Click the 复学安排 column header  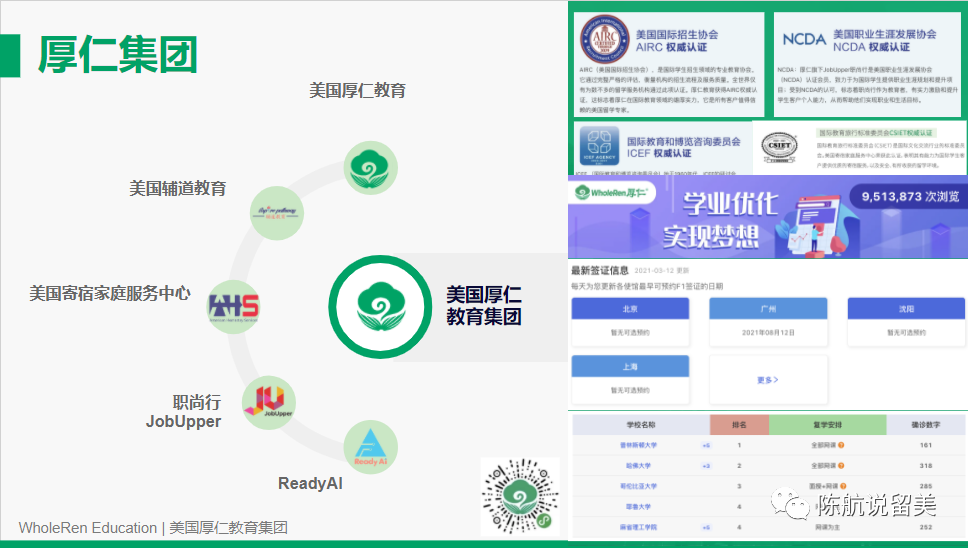(827, 424)
